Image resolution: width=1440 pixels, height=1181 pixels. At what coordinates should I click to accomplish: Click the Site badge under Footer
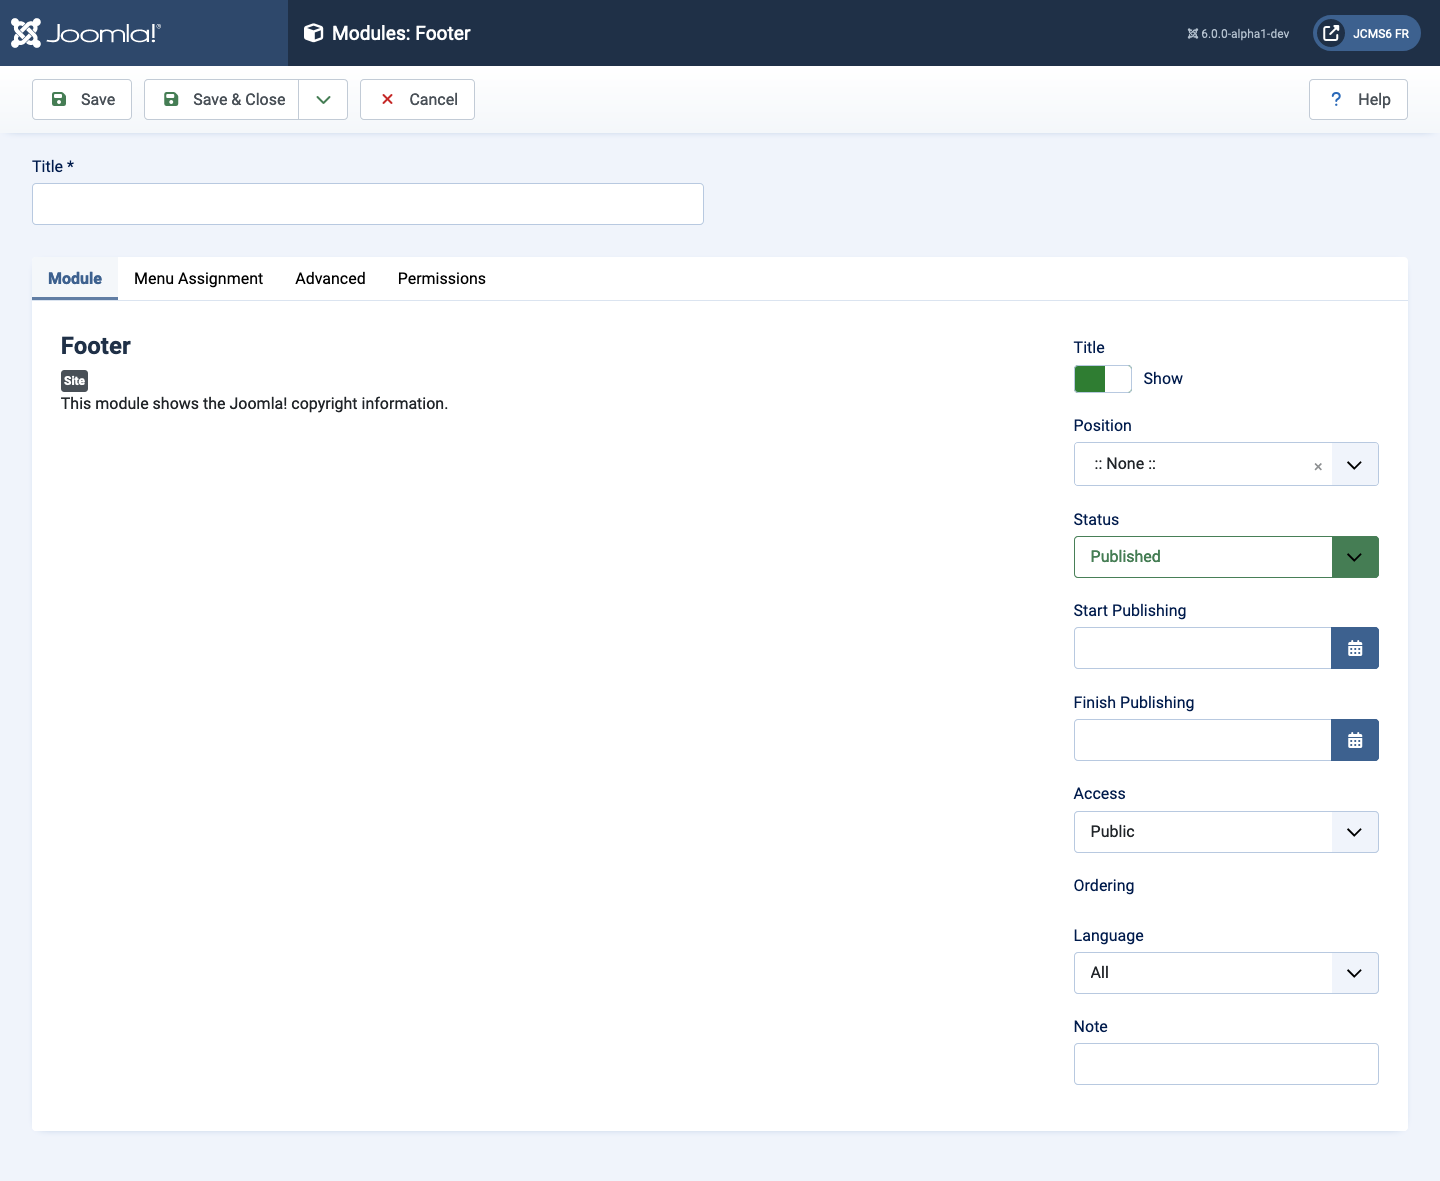[74, 381]
